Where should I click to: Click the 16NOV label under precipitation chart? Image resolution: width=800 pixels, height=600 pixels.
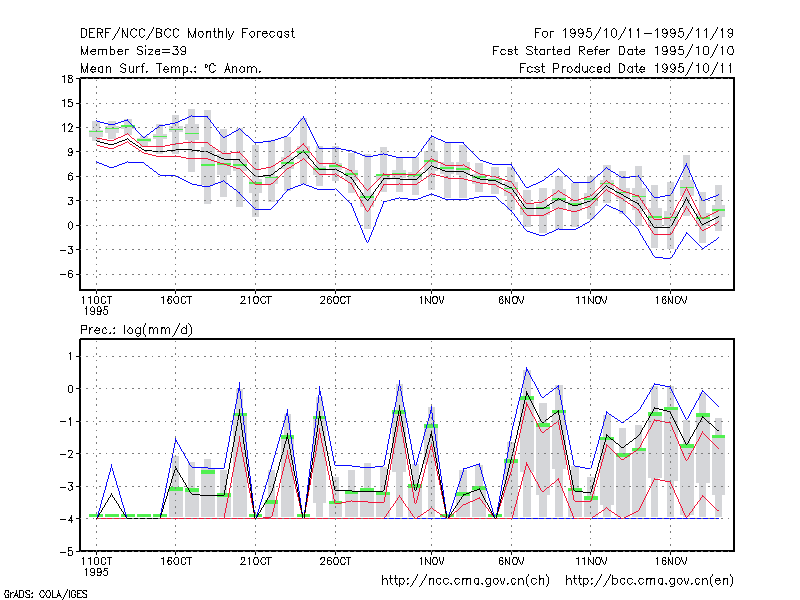point(670,562)
